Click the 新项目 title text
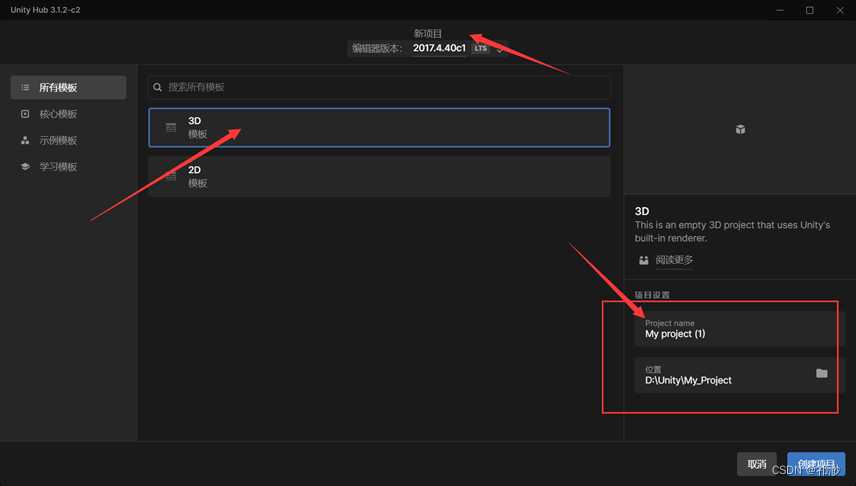This screenshot has width=856, height=486. pos(427,34)
